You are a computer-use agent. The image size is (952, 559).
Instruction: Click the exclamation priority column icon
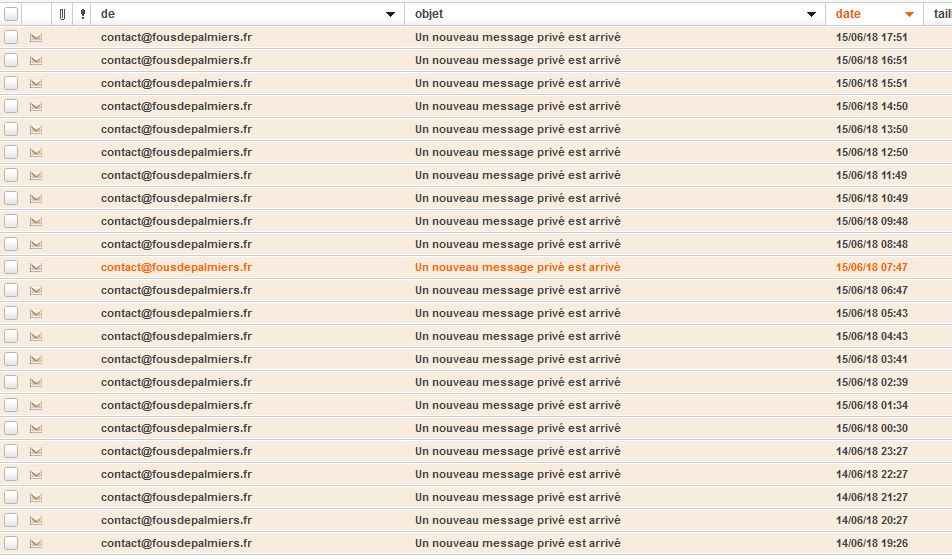click(x=82, y=14)
